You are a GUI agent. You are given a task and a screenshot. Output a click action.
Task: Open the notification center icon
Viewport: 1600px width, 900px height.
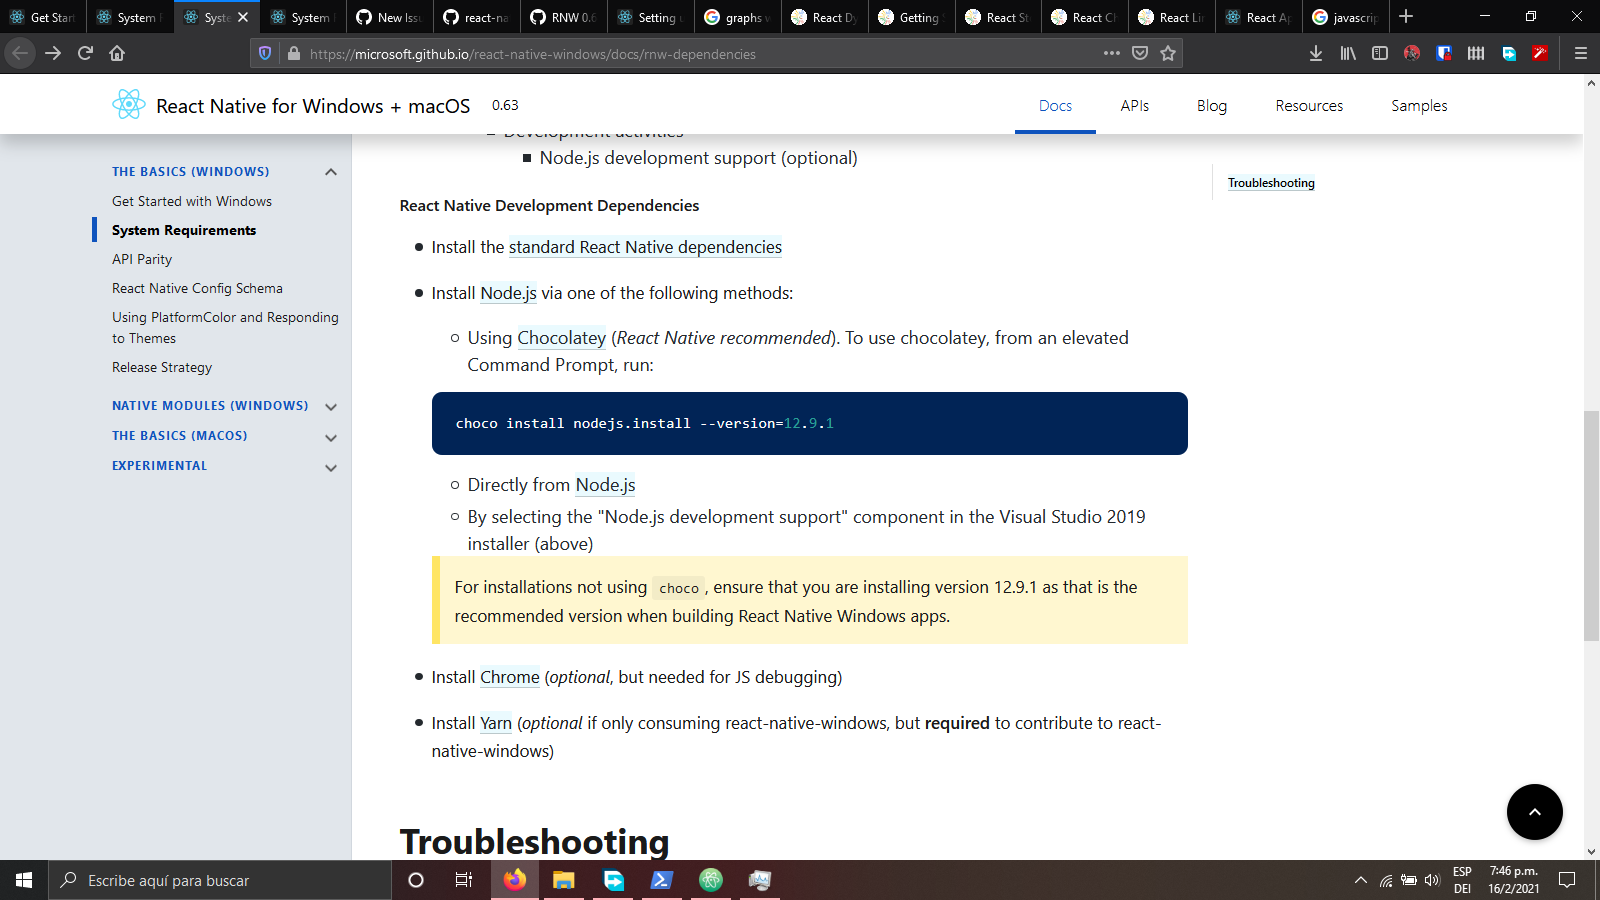pyautogui.click(x=1567, y=880)
